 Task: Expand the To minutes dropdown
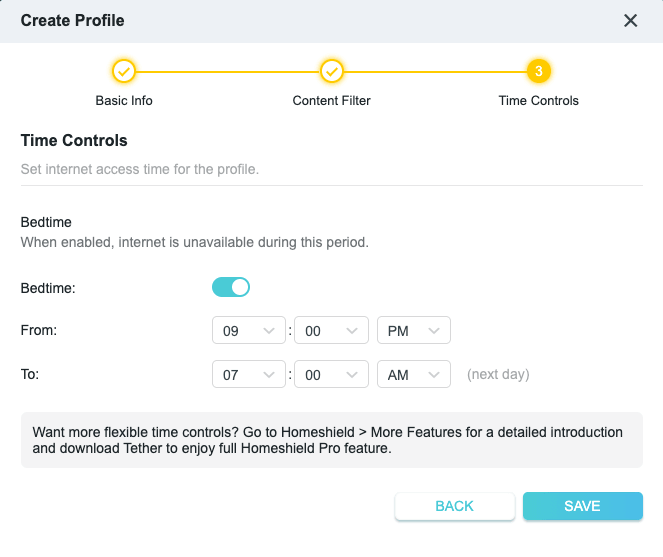pos(331,375)
